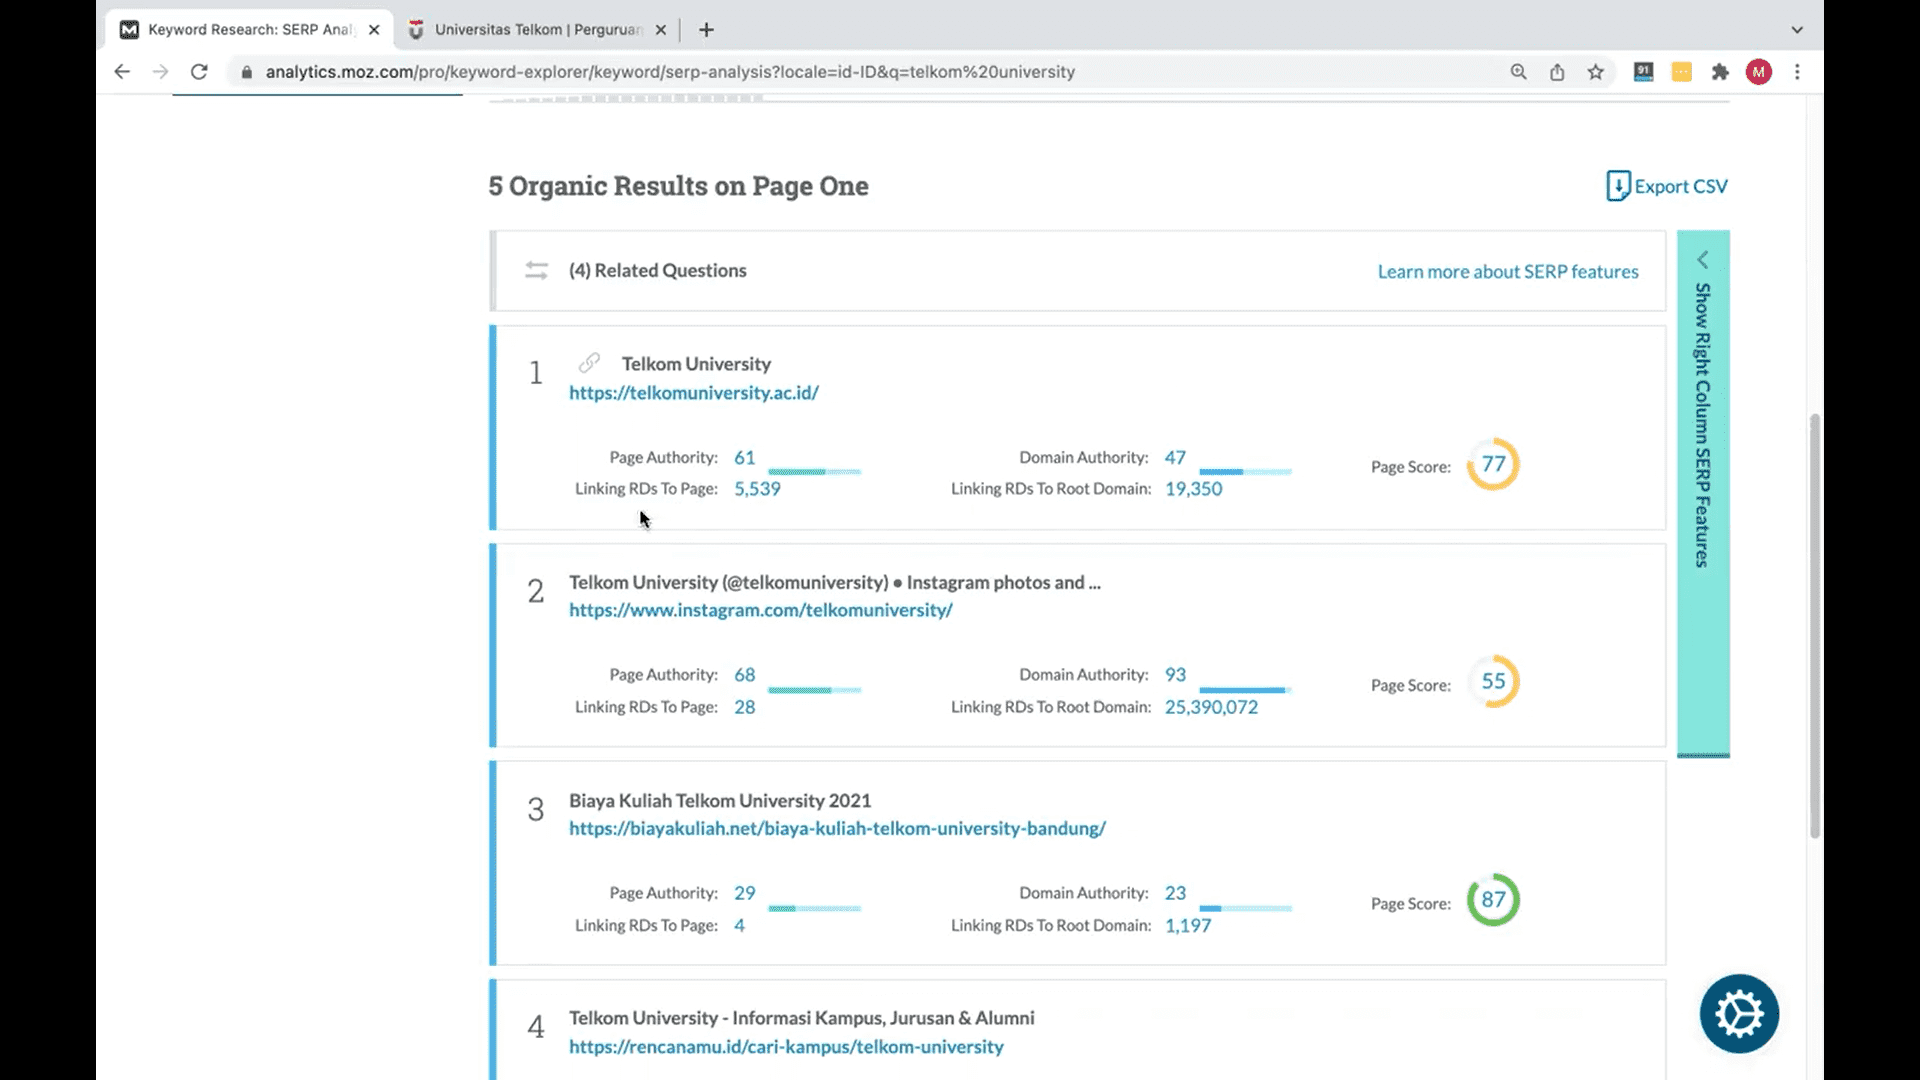The image size is (1920, 1080).
Task: Click Linking RDs To Page 5,539
Action: coord(757,489)
